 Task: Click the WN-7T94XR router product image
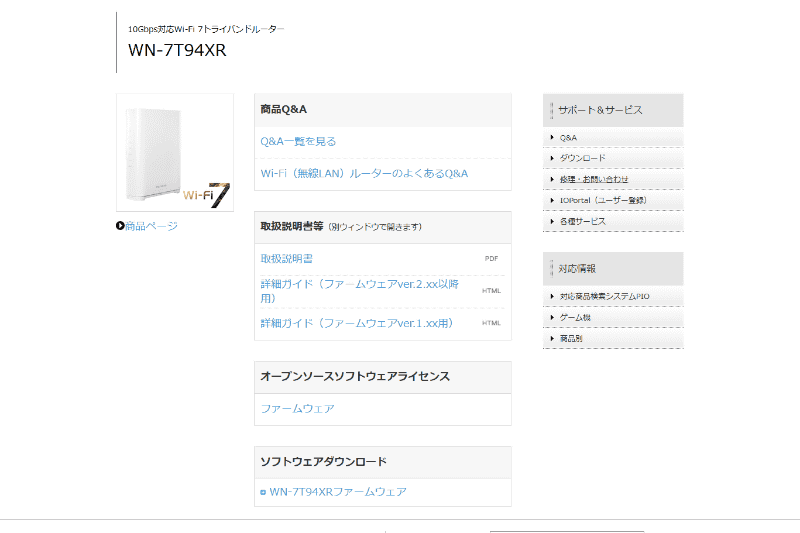pyautogui.click(x=175, y=153)
